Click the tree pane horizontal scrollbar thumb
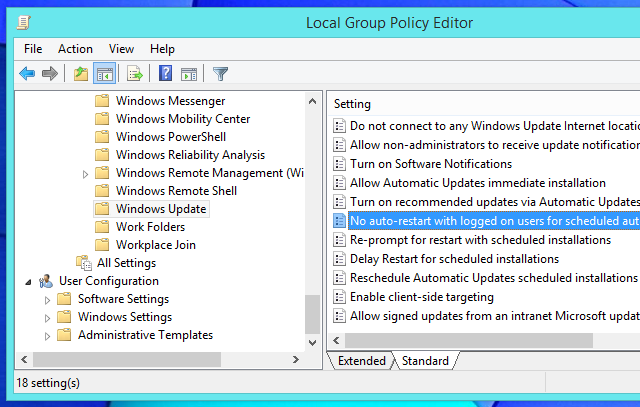640x407 pixels. pos(127,360)
